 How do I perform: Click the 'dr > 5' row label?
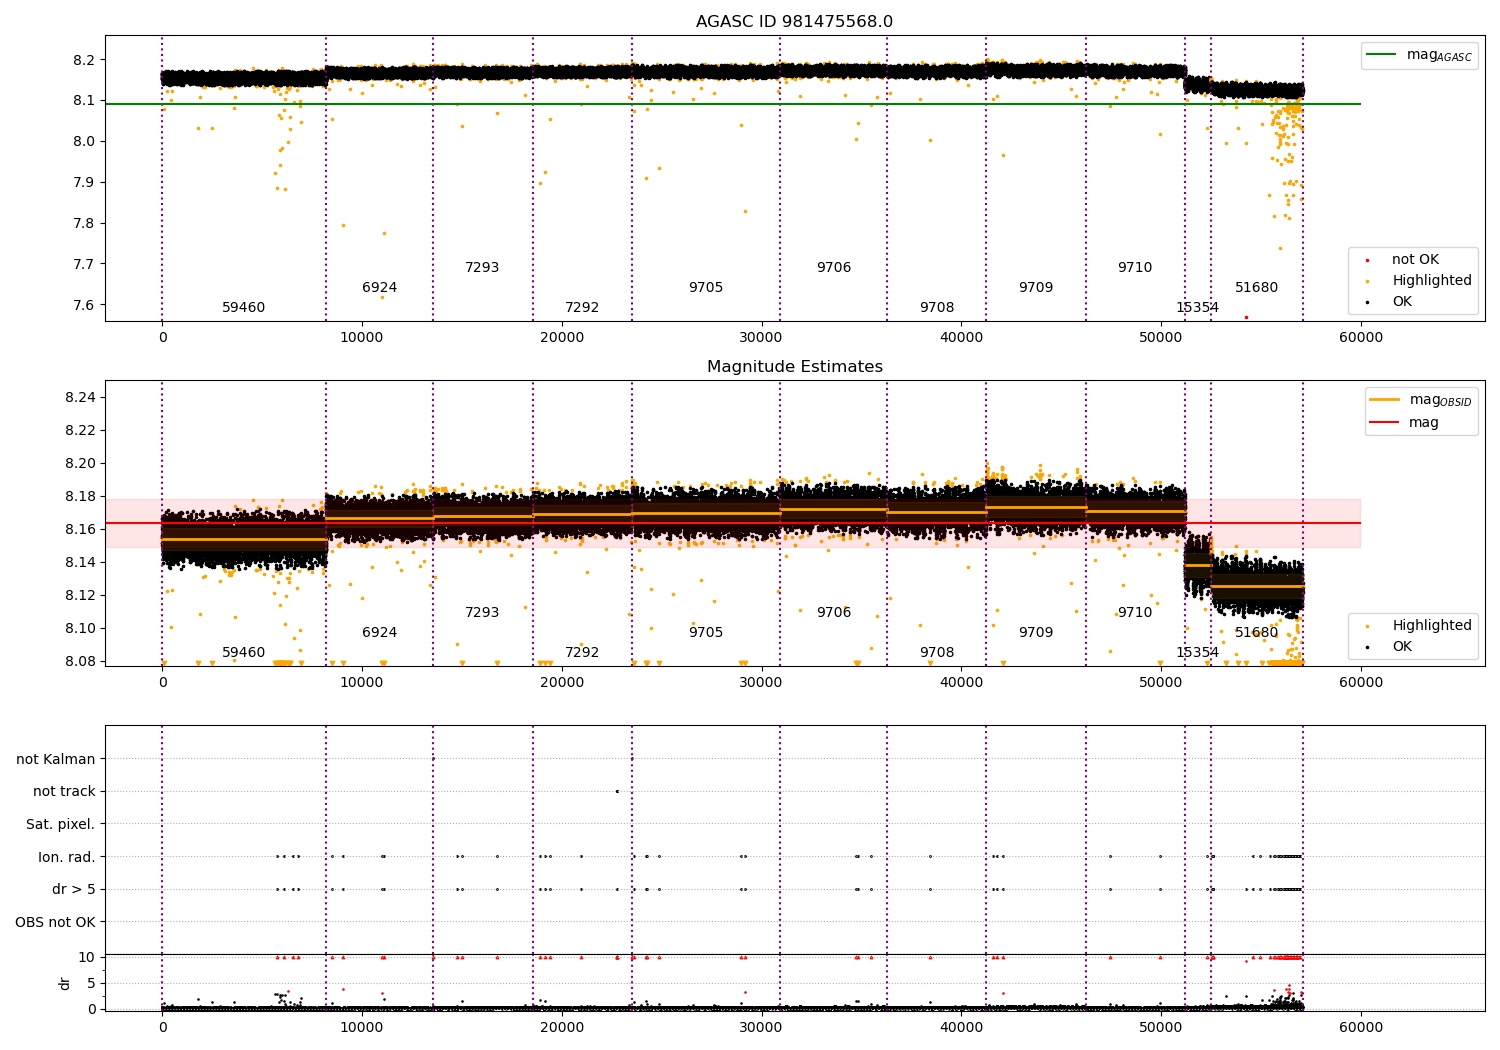pos(74,890)
